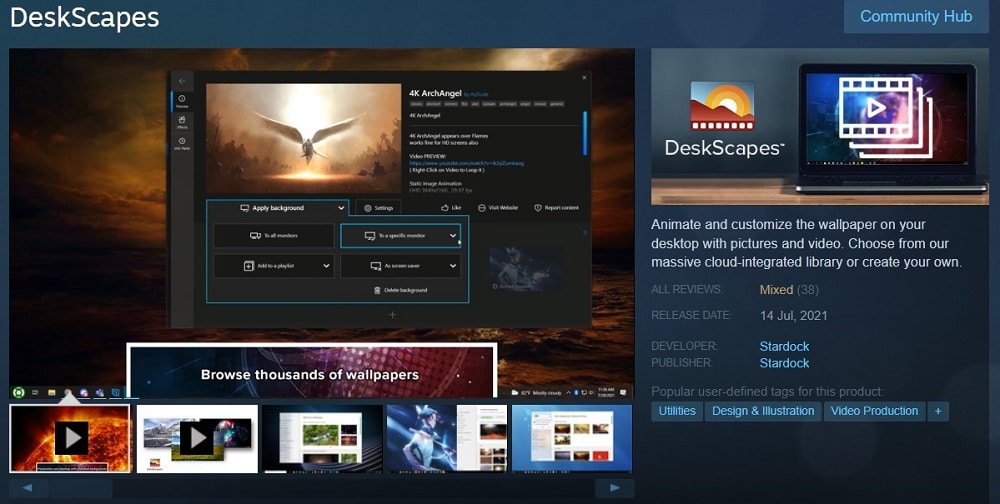Open the Settings gear button
The width and height of the screenshot is (1000, 504).
[378, 208]
